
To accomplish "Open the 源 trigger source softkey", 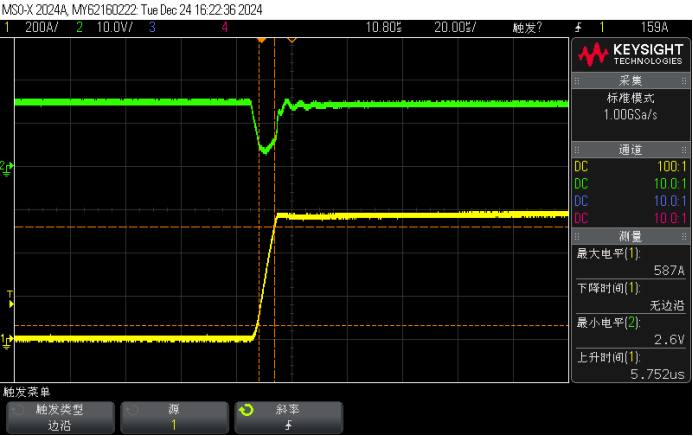I will tap(173, 417).
